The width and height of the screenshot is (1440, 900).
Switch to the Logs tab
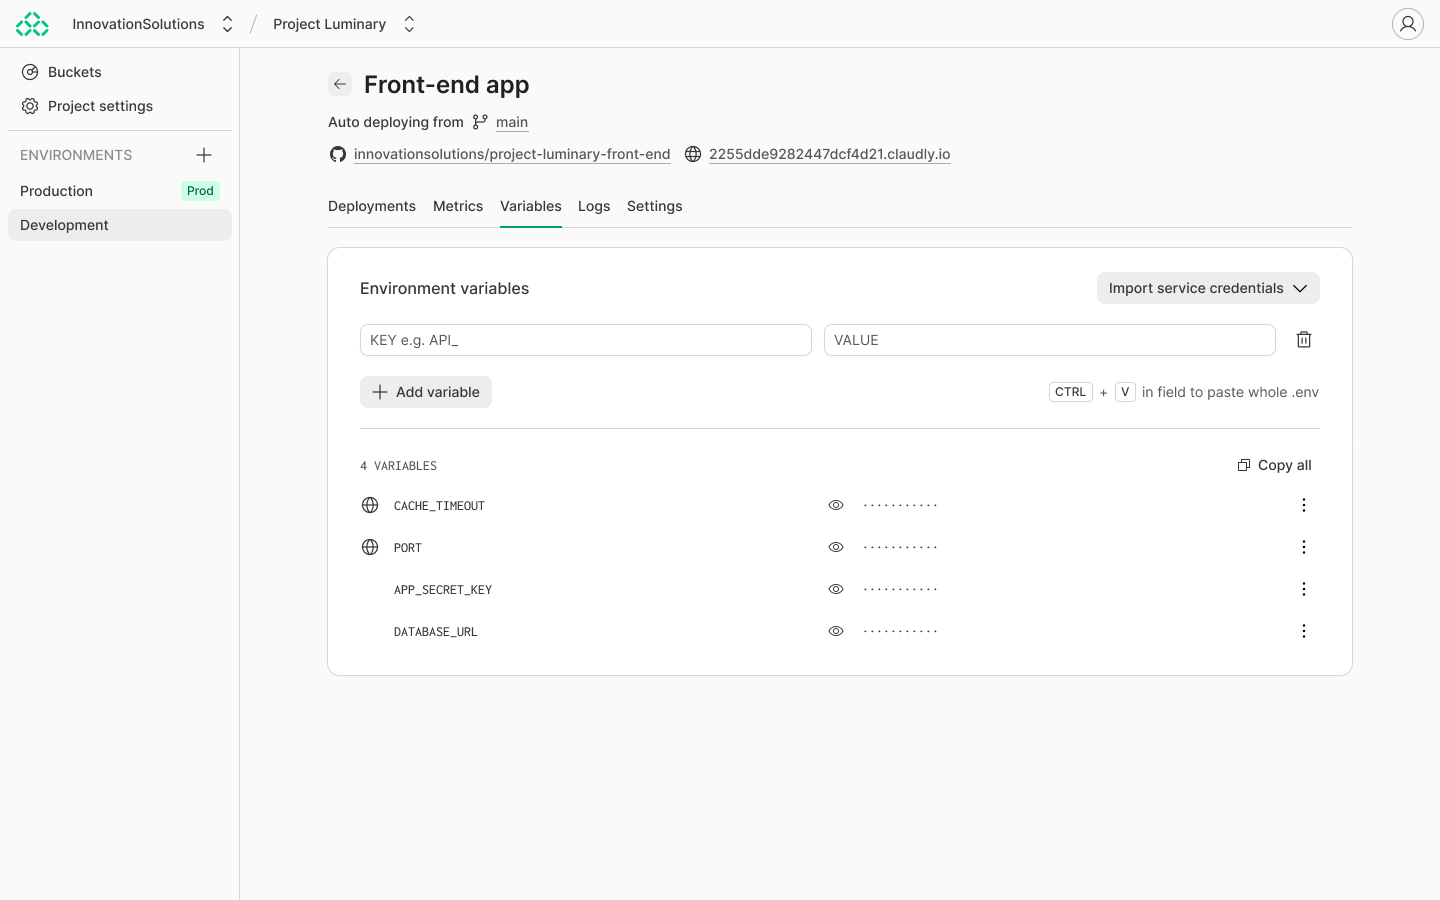(x=594, y=206)
